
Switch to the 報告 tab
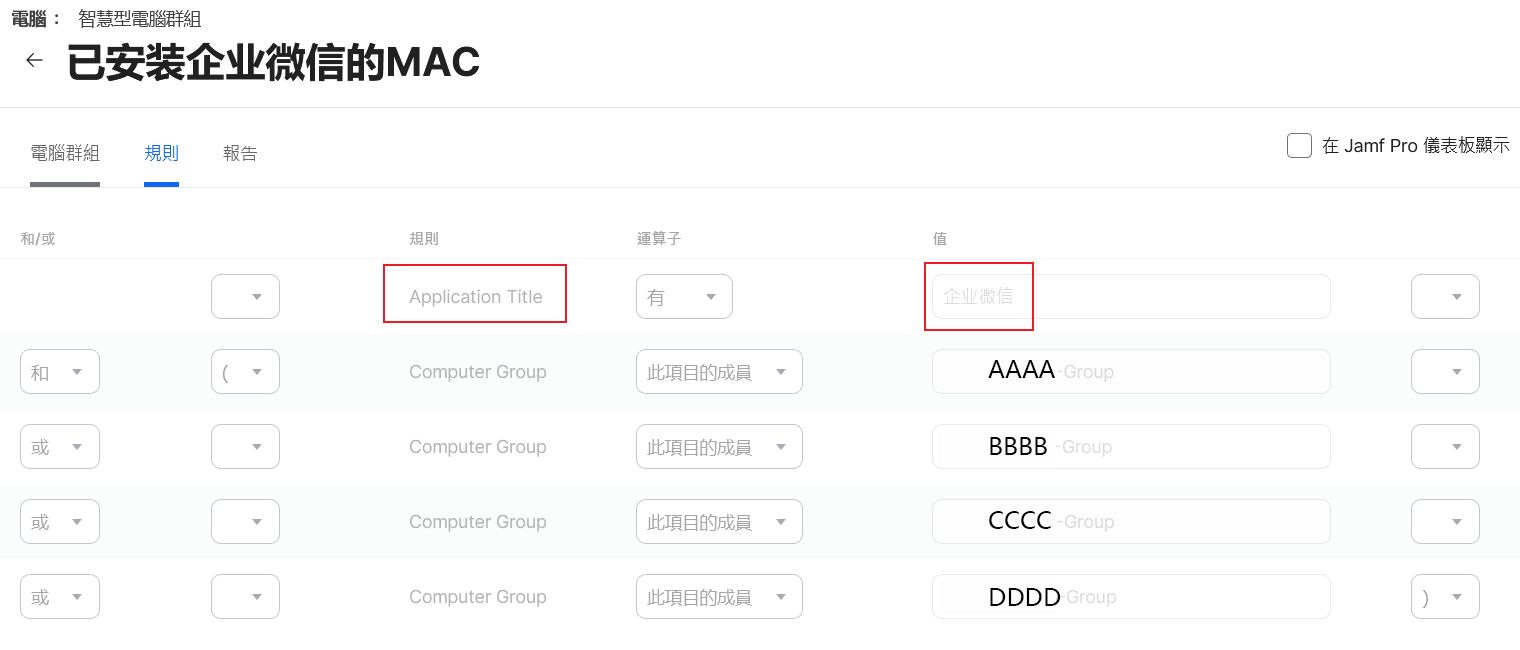coord(240,153)
